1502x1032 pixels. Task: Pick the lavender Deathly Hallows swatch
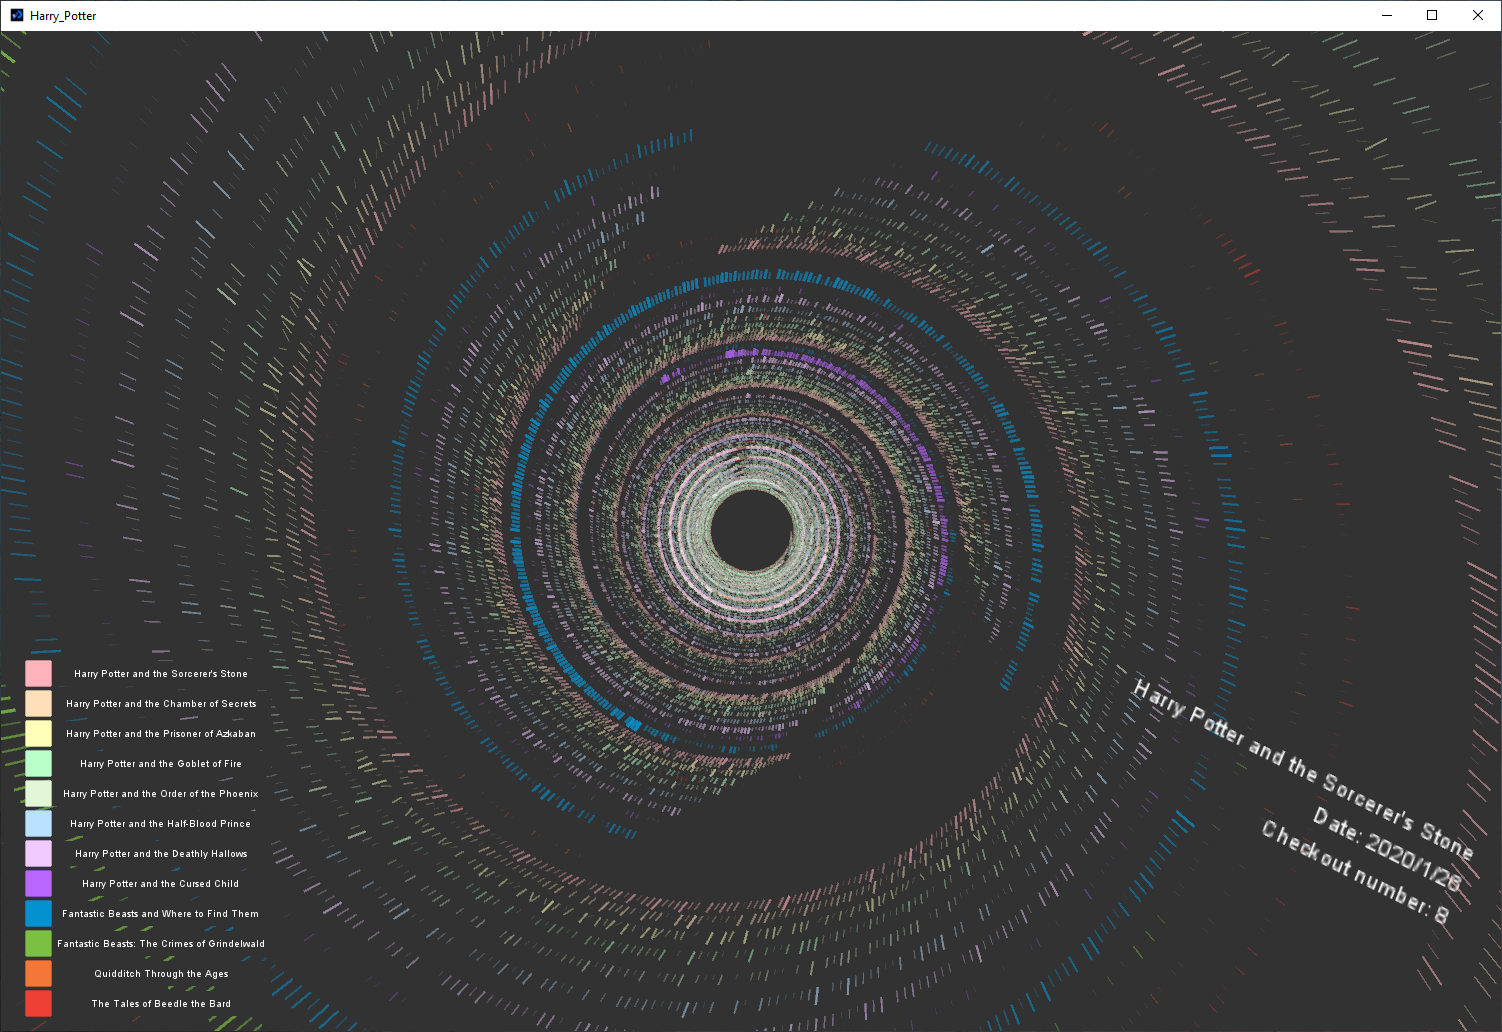pyautogui.click(x=38, y=853)
